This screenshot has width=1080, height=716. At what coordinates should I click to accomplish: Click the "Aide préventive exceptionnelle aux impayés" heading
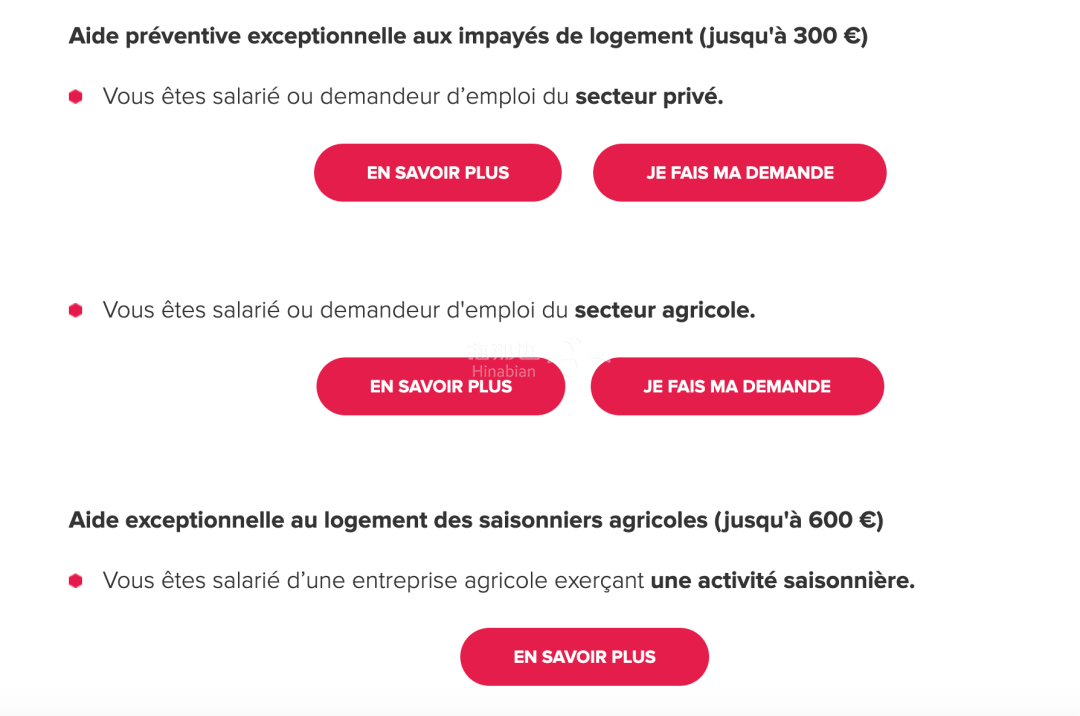[x=380, y=37]
